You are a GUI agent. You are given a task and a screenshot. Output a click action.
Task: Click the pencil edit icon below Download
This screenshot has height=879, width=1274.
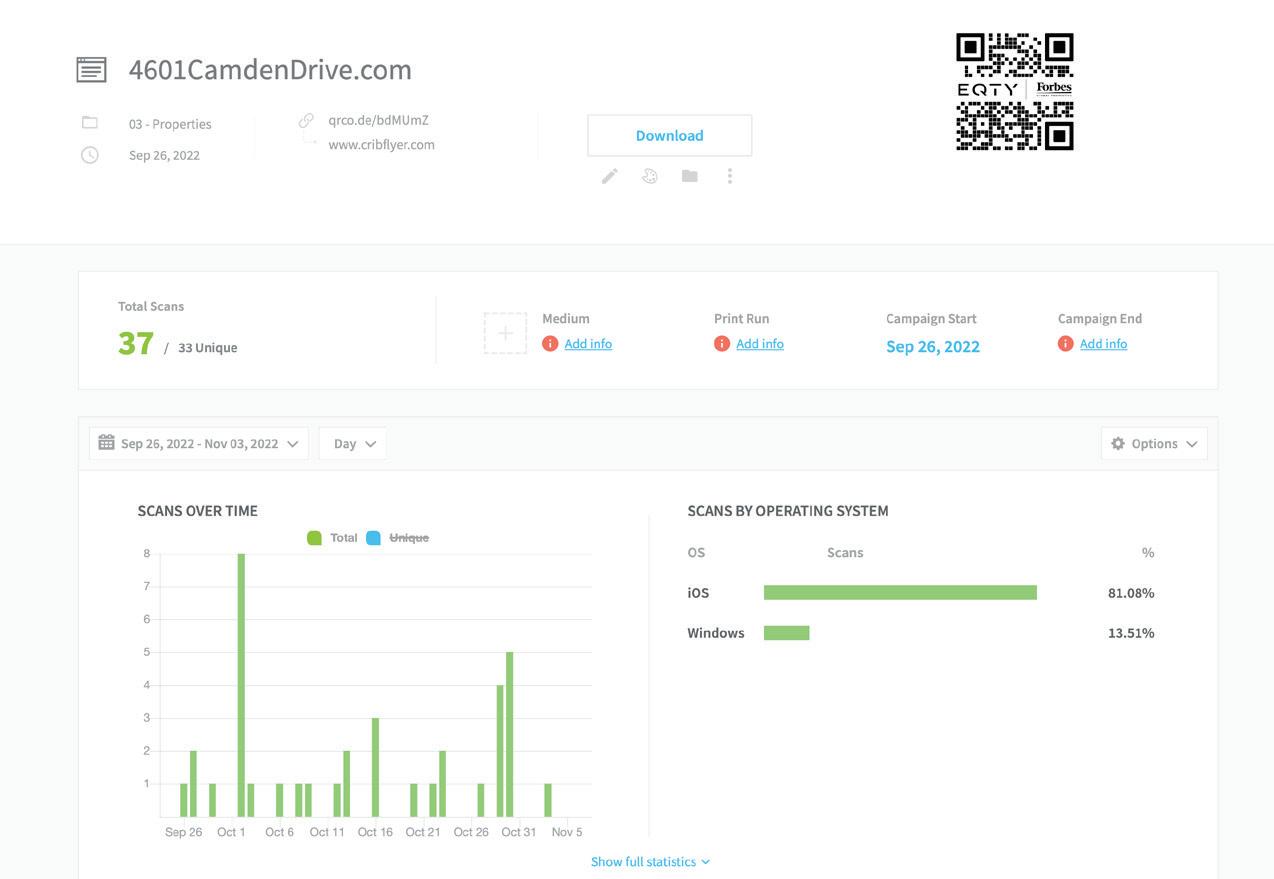click(609, 176)
